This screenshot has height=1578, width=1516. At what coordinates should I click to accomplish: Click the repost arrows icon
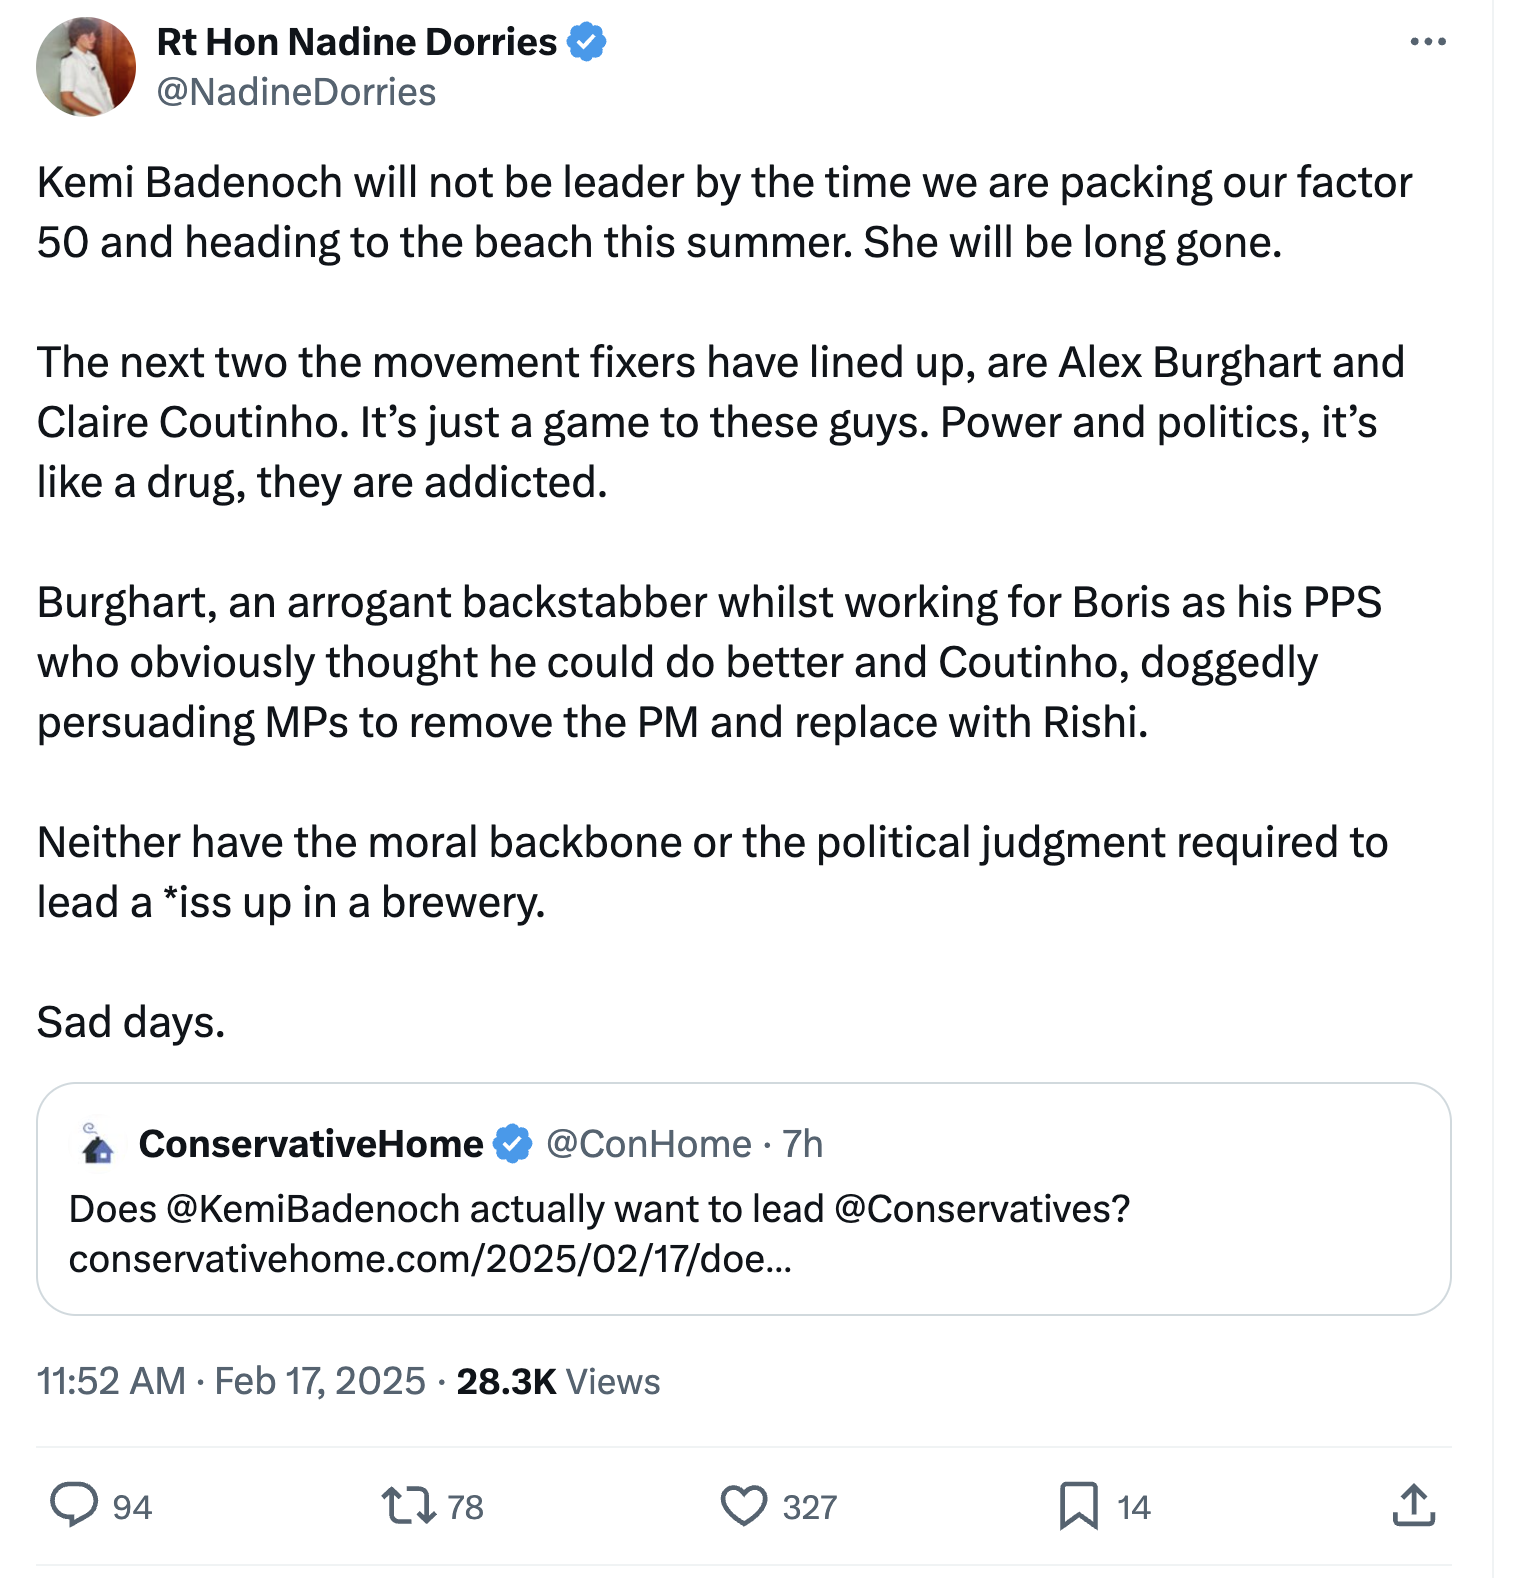point(408,1505)
